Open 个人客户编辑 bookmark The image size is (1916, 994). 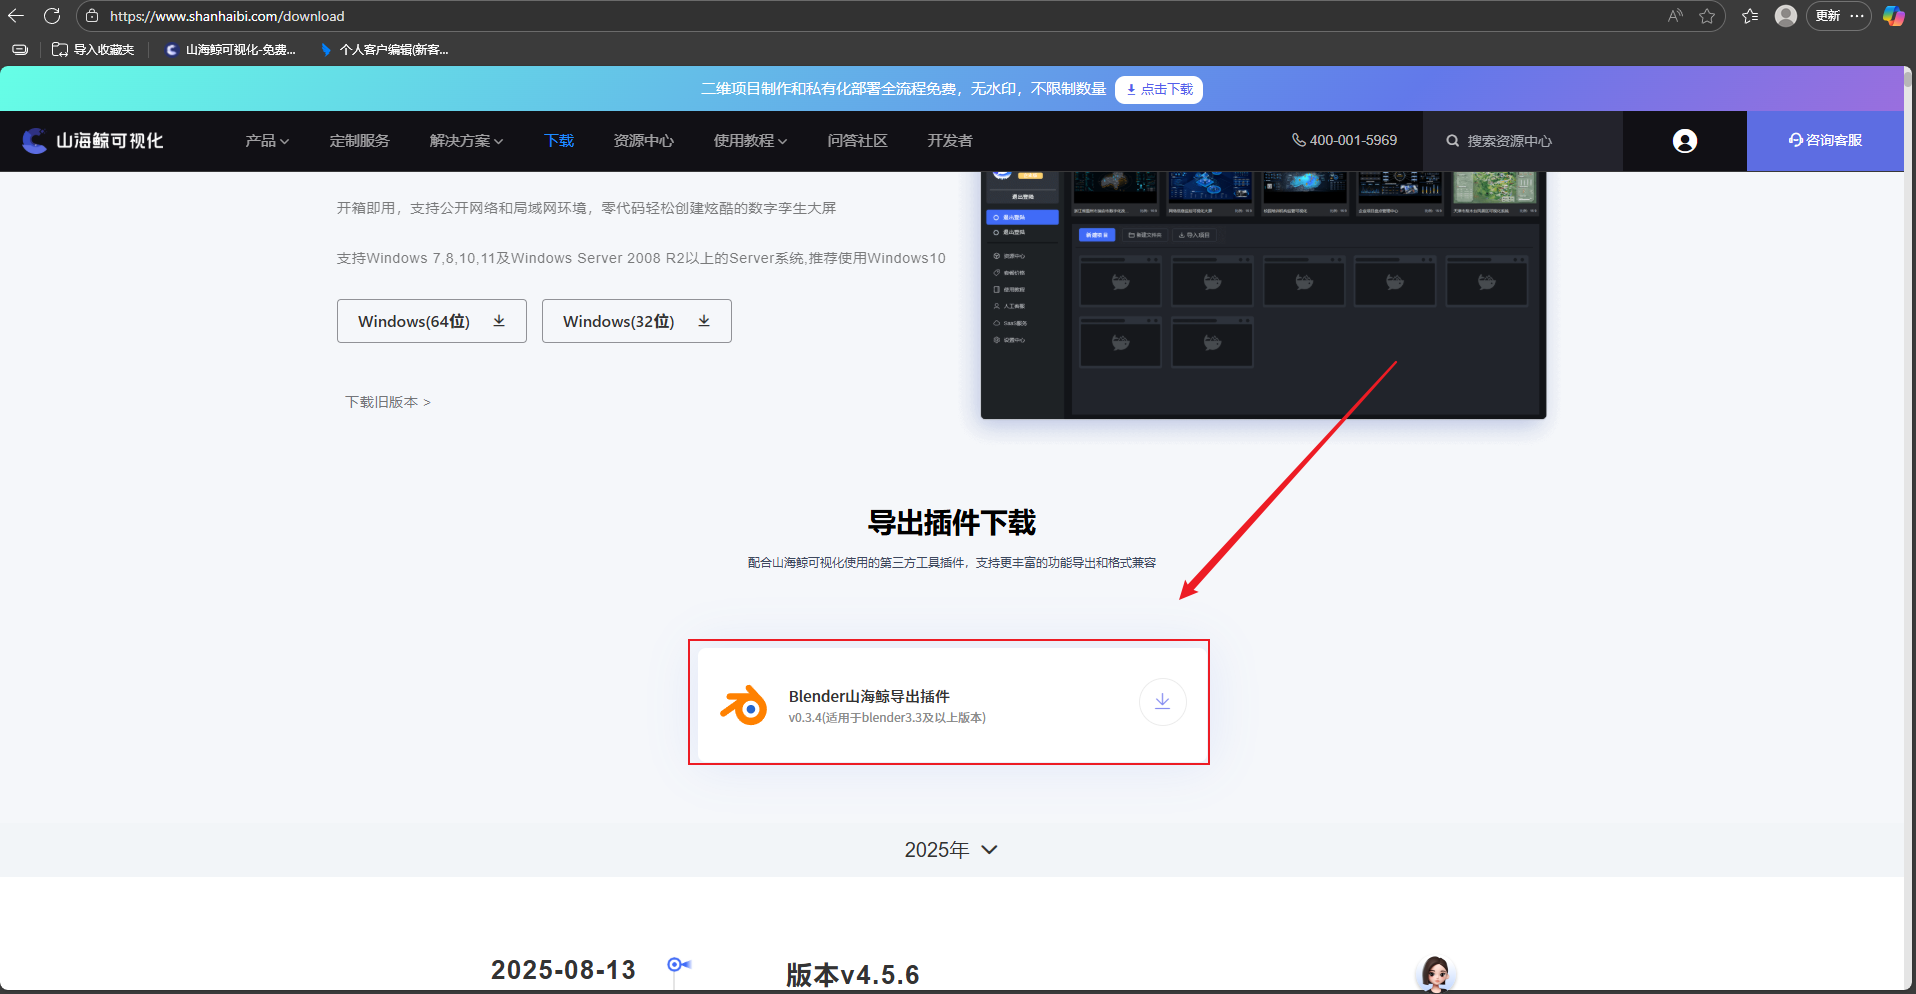point(384,49)
